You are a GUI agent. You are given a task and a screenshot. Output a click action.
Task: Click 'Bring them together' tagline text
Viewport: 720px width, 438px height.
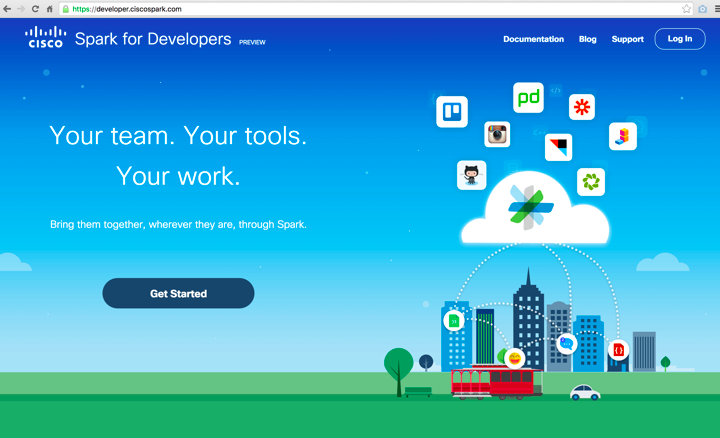(178, 225)
